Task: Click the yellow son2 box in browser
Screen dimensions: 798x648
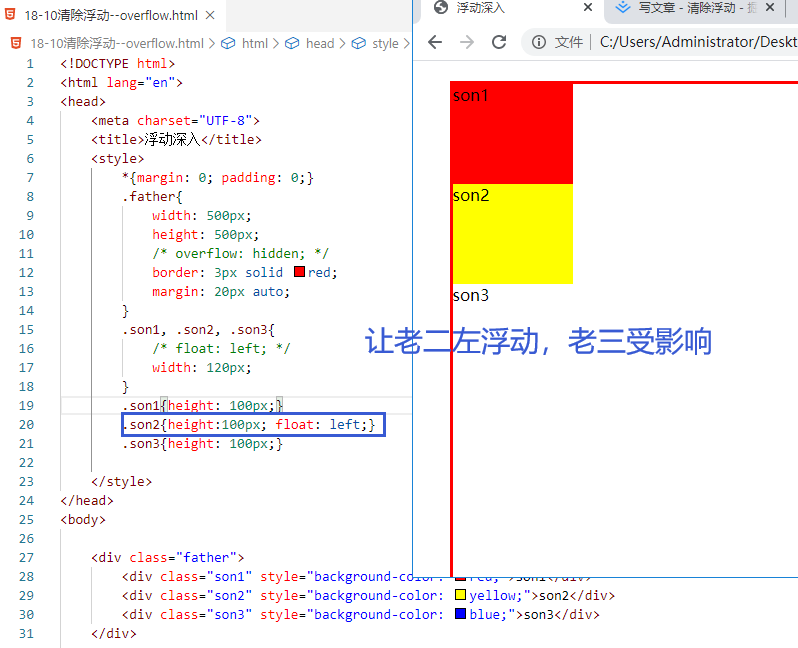Action: (x=512, y=234)
